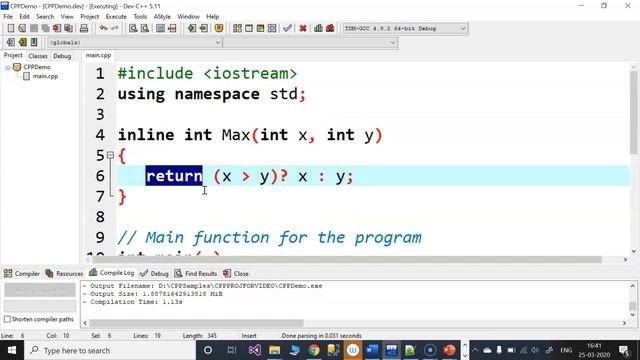Open the Help menu
The height and width of the screenshot is (360, 640).
point(212,17)
